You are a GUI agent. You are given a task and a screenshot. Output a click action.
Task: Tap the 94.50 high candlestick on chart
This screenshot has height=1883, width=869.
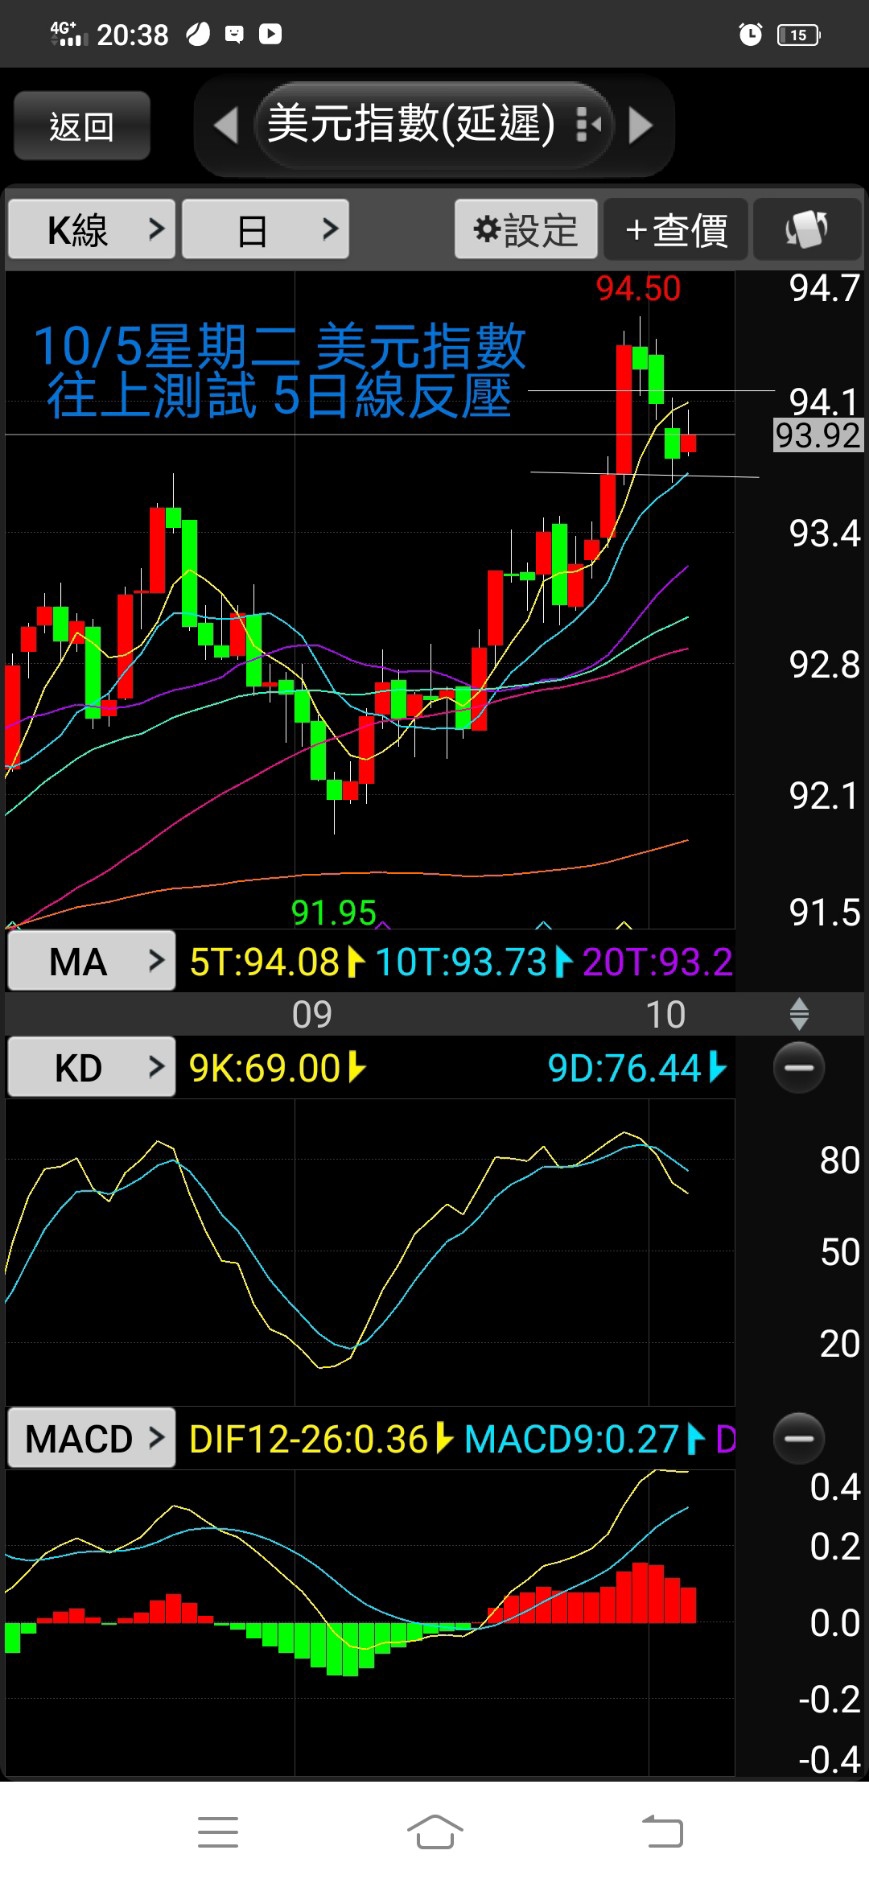624,400
